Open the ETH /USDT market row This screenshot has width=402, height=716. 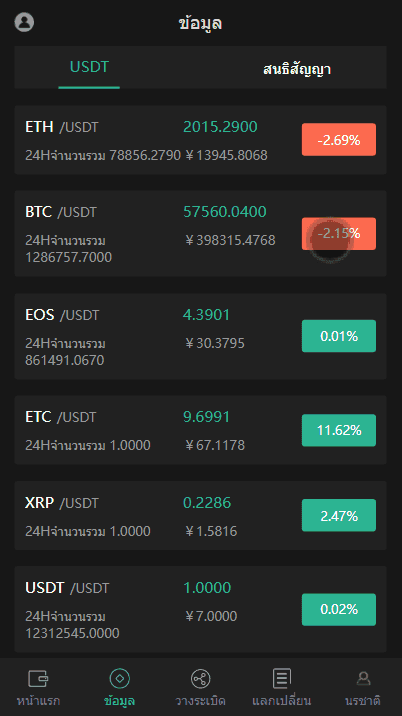point(201,140)
